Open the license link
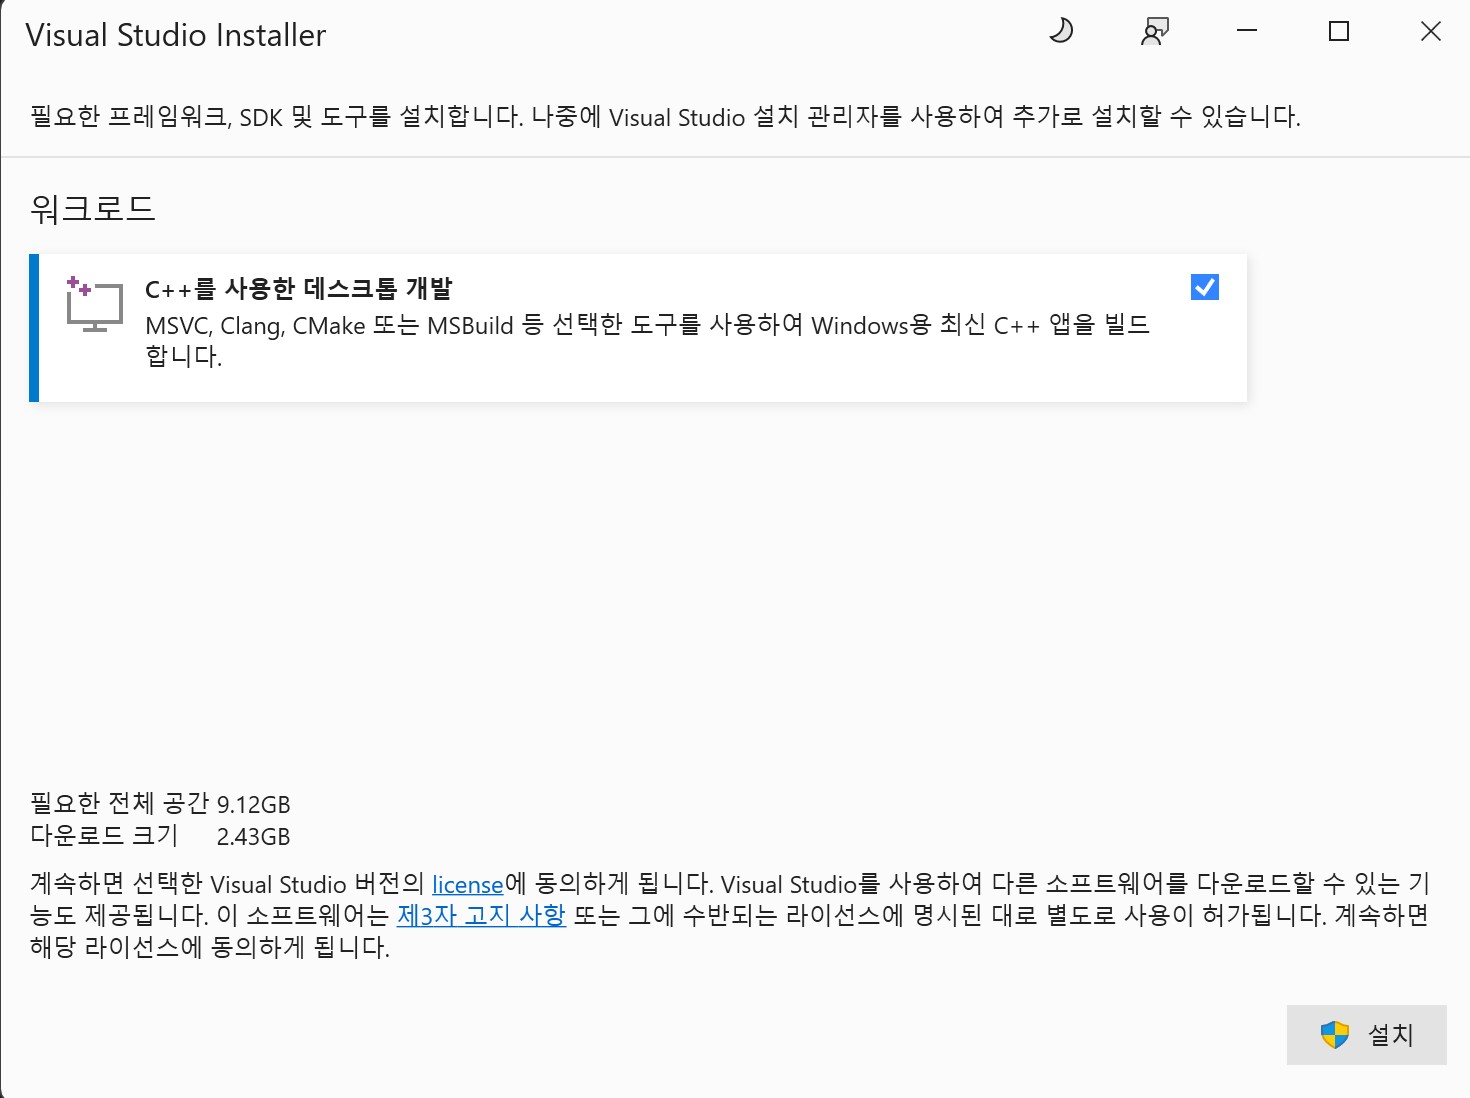Screen dimensions: 1470x1098 [468, 885]
